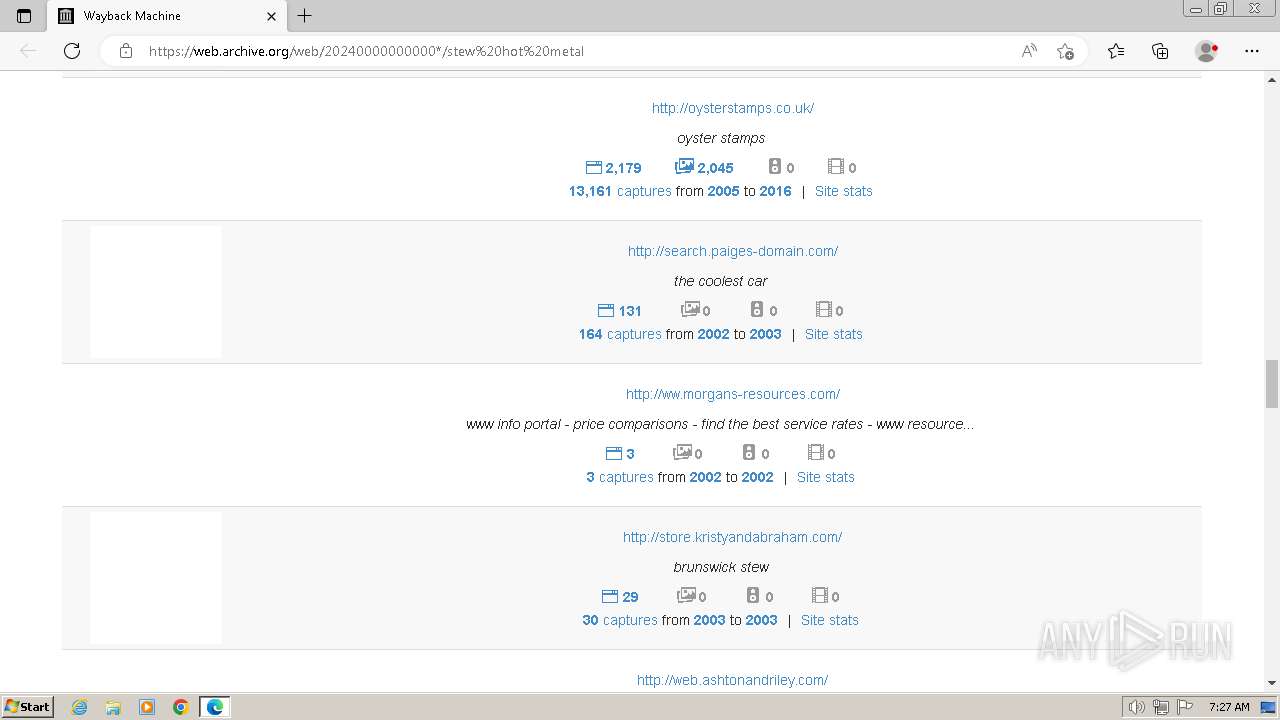Click the kristyandabraham site thumbnail
Screen dimensions: 1280x720
156,578
